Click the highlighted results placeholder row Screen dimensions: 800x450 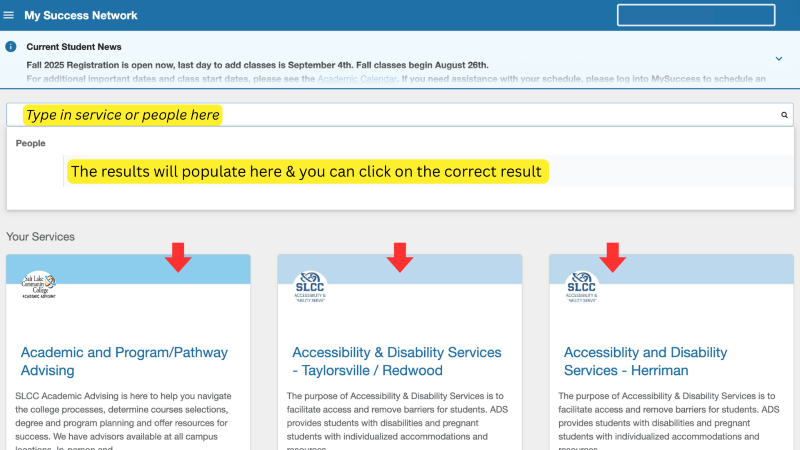(306, 171)
